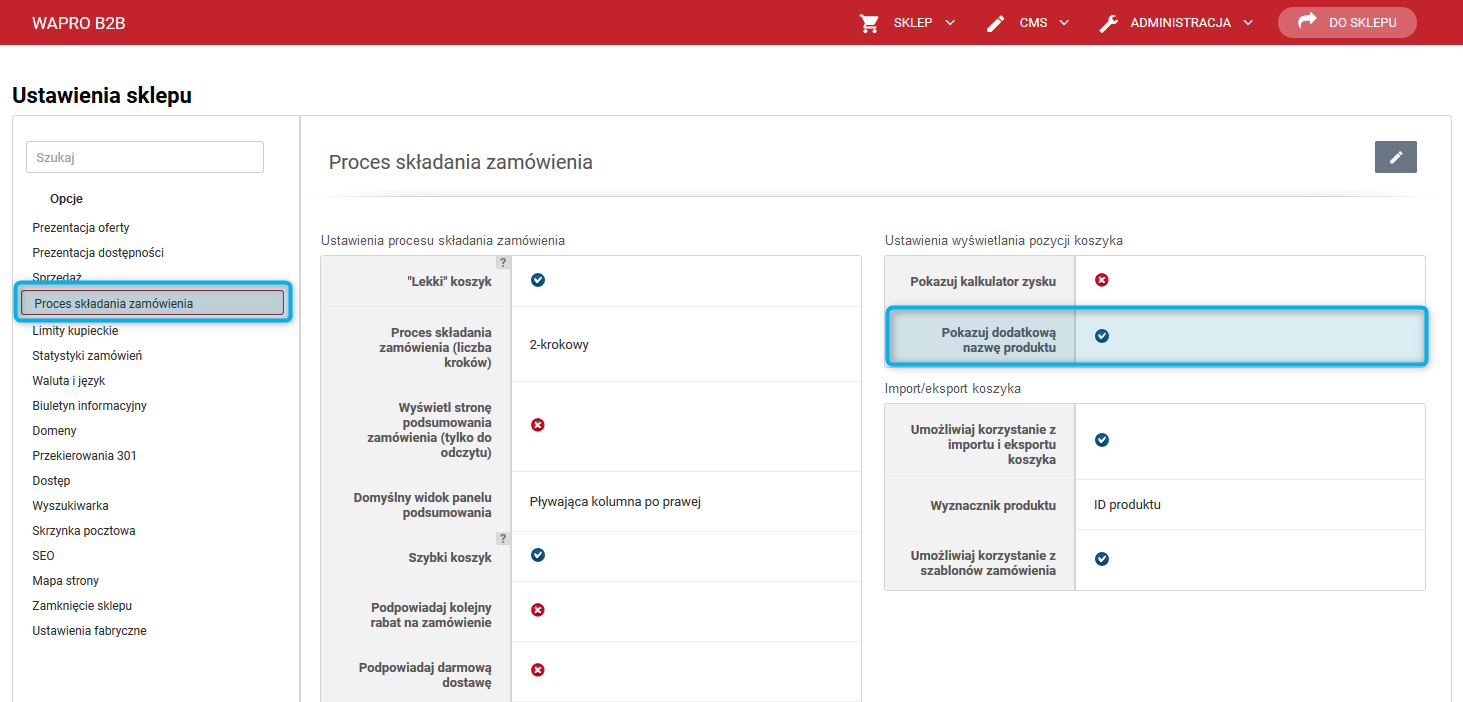Click the "Import/eksport koszyka" section heading
This screenshot has height=702, width=1463.
pos(953,388)
